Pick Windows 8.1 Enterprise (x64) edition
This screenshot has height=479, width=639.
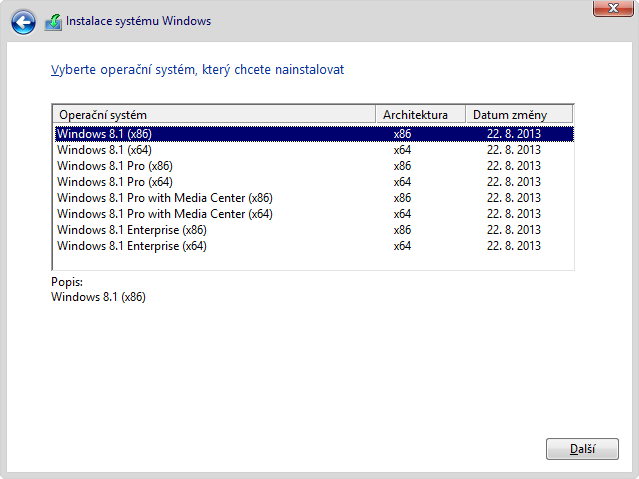click(x=131, y=245)
